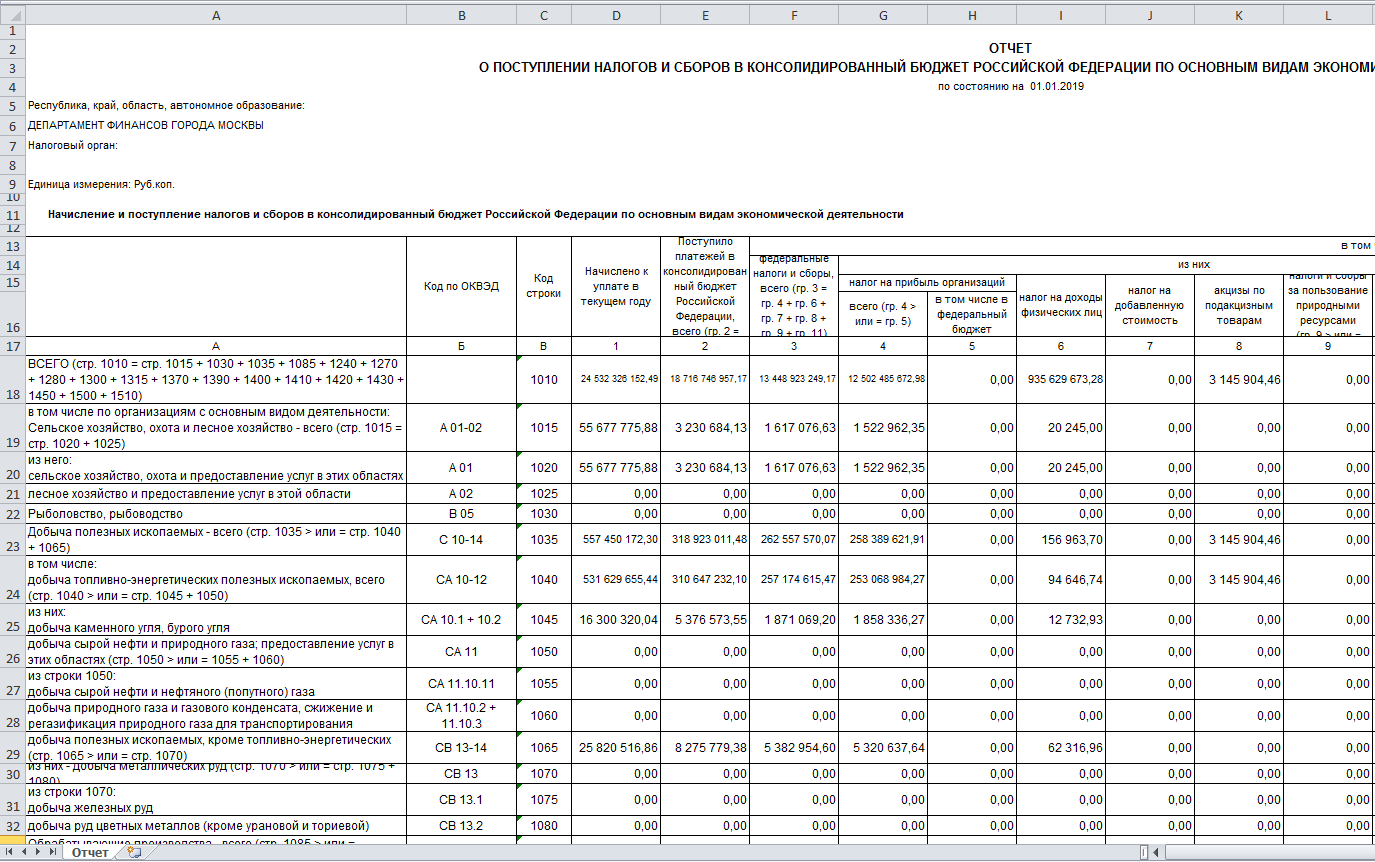Image resolution: width=1375 pixels, height=862 pixels.
Task: Click the OKVED code 'СВ 13.2'
Action: [x=461, y=826]
